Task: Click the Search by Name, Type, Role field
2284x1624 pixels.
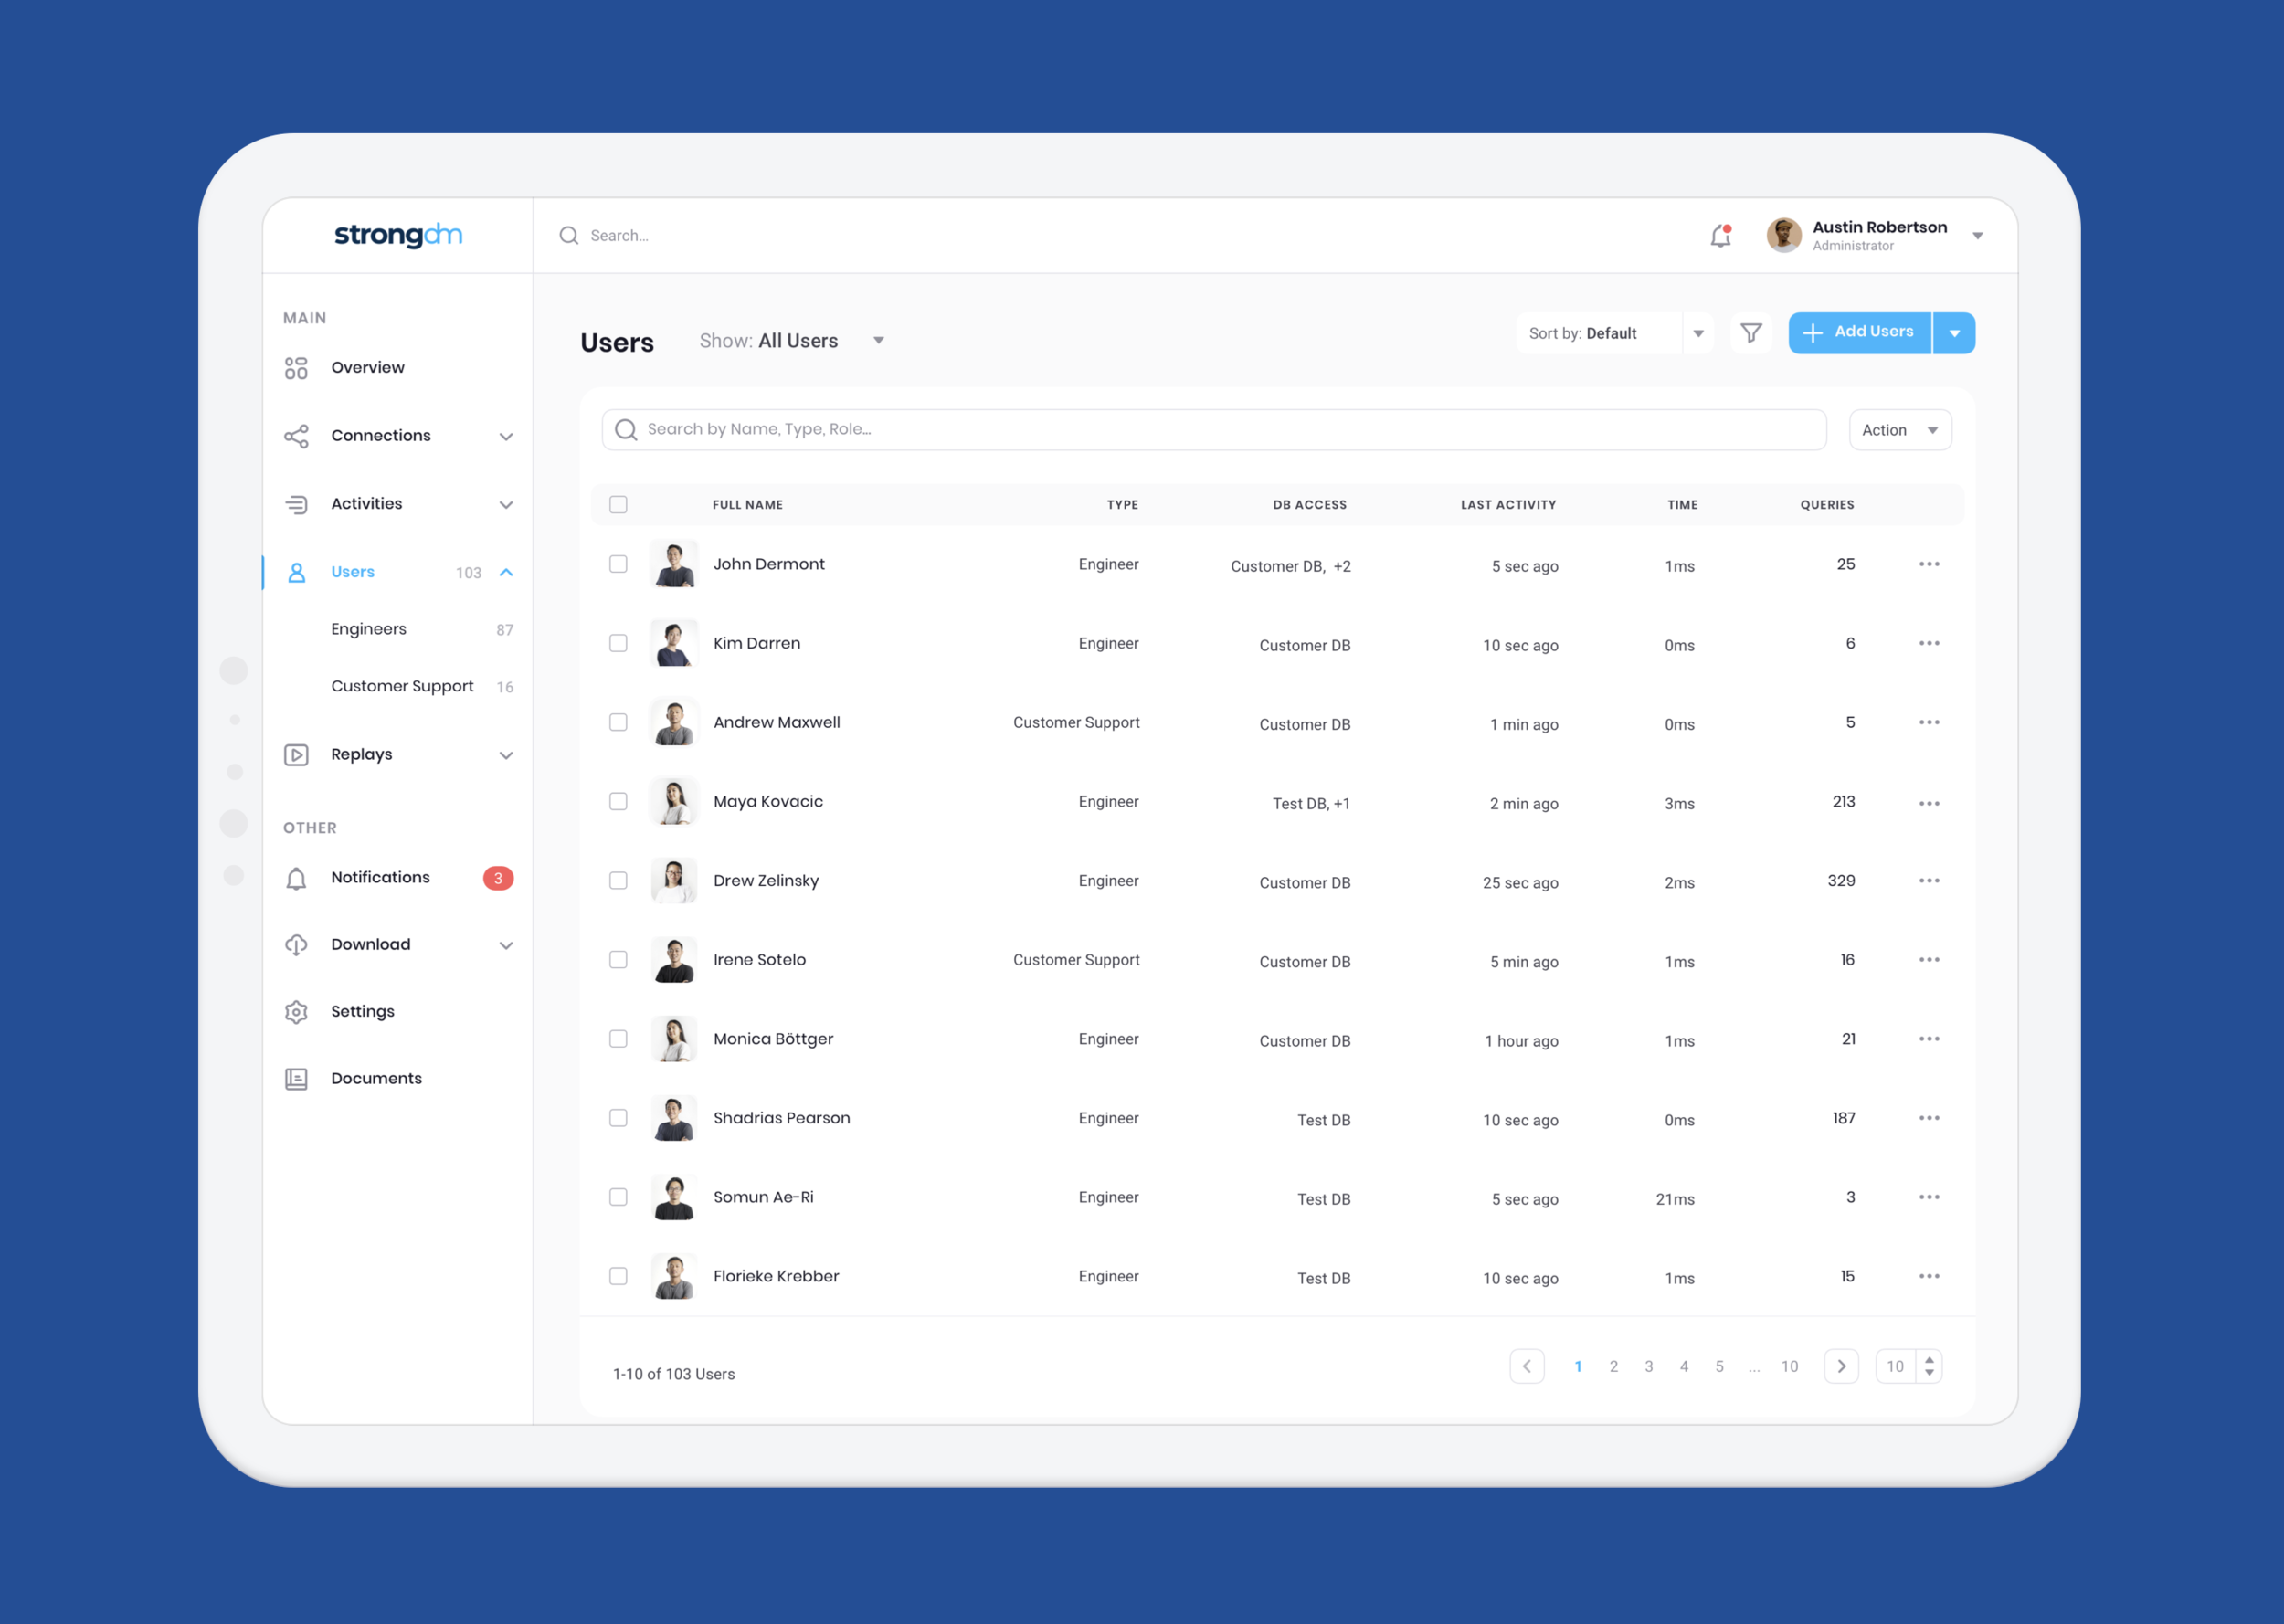Action: 1214,430
